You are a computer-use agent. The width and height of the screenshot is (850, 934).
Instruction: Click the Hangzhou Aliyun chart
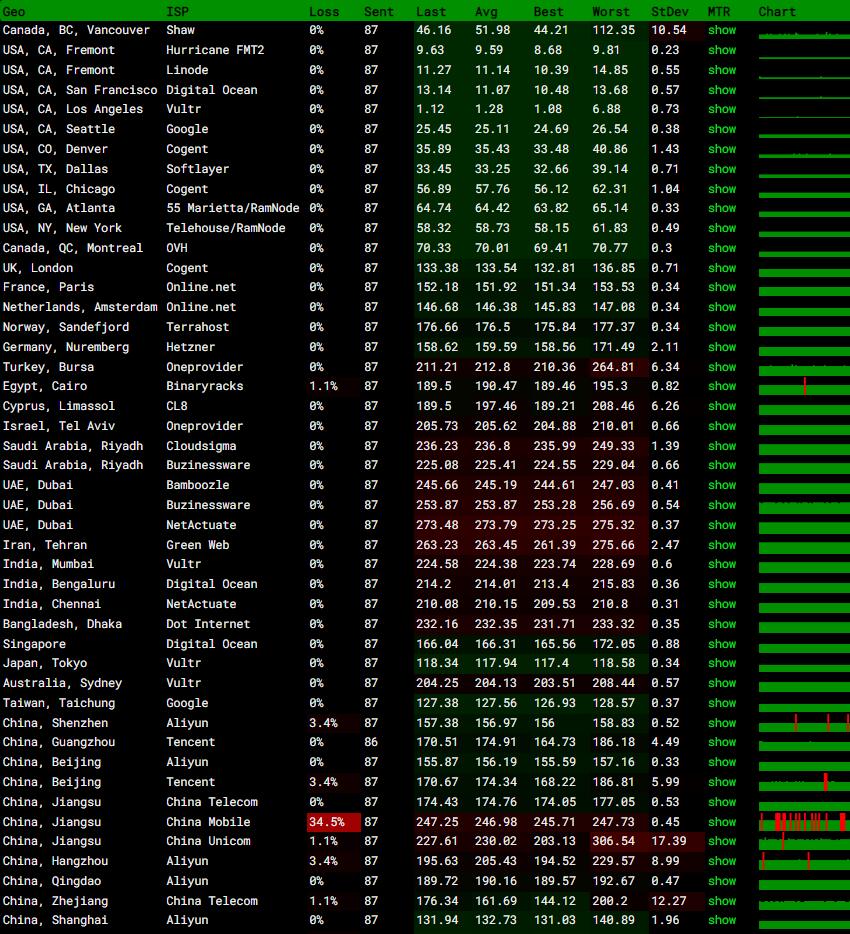(804, 861)
